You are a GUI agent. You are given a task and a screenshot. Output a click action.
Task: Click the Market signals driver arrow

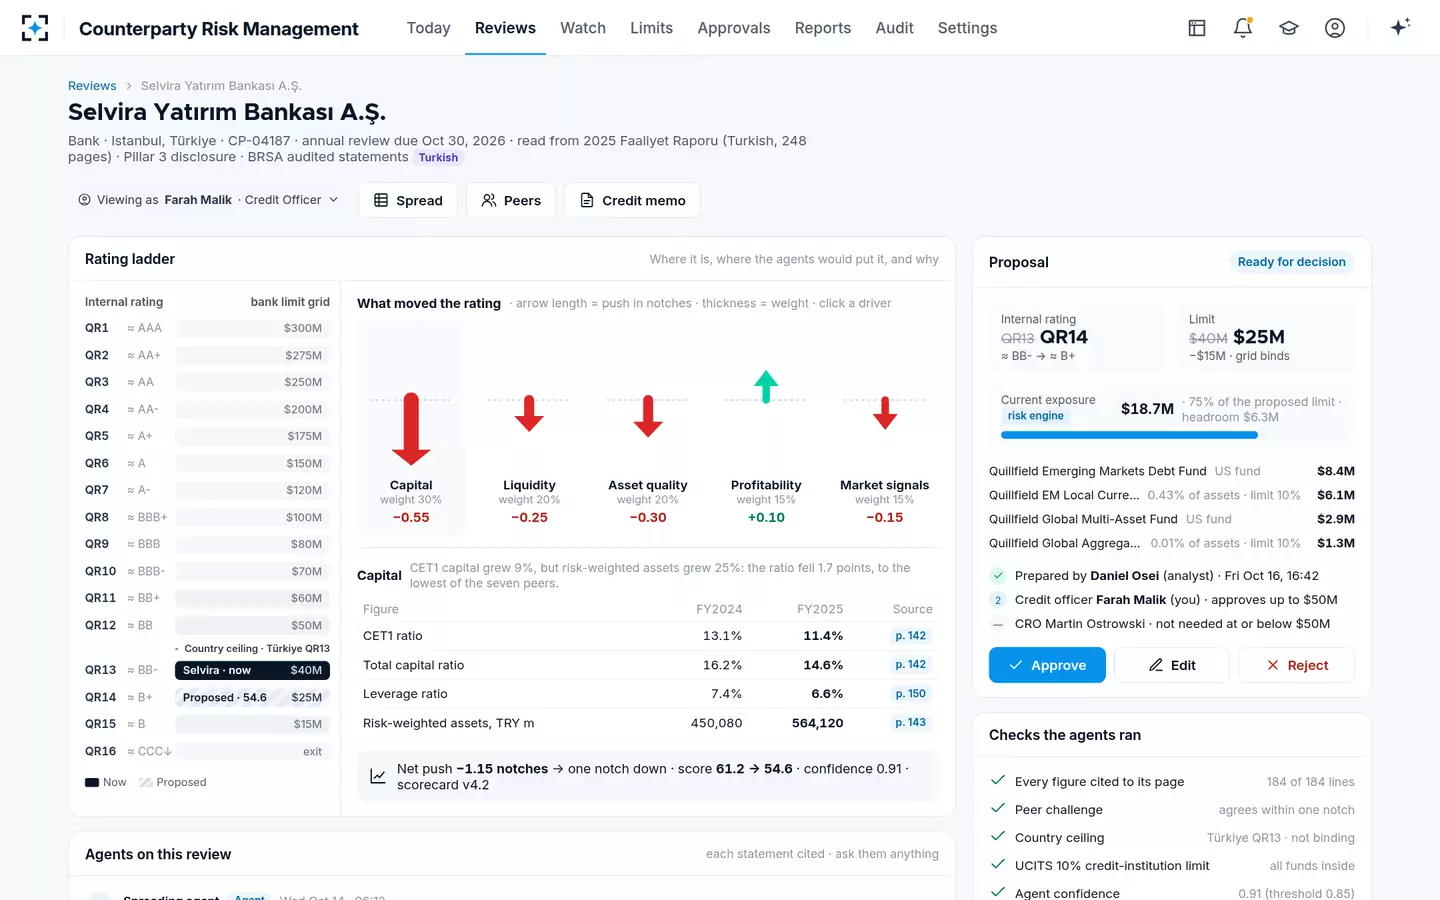pyautogui.click(x=885, y=412)
